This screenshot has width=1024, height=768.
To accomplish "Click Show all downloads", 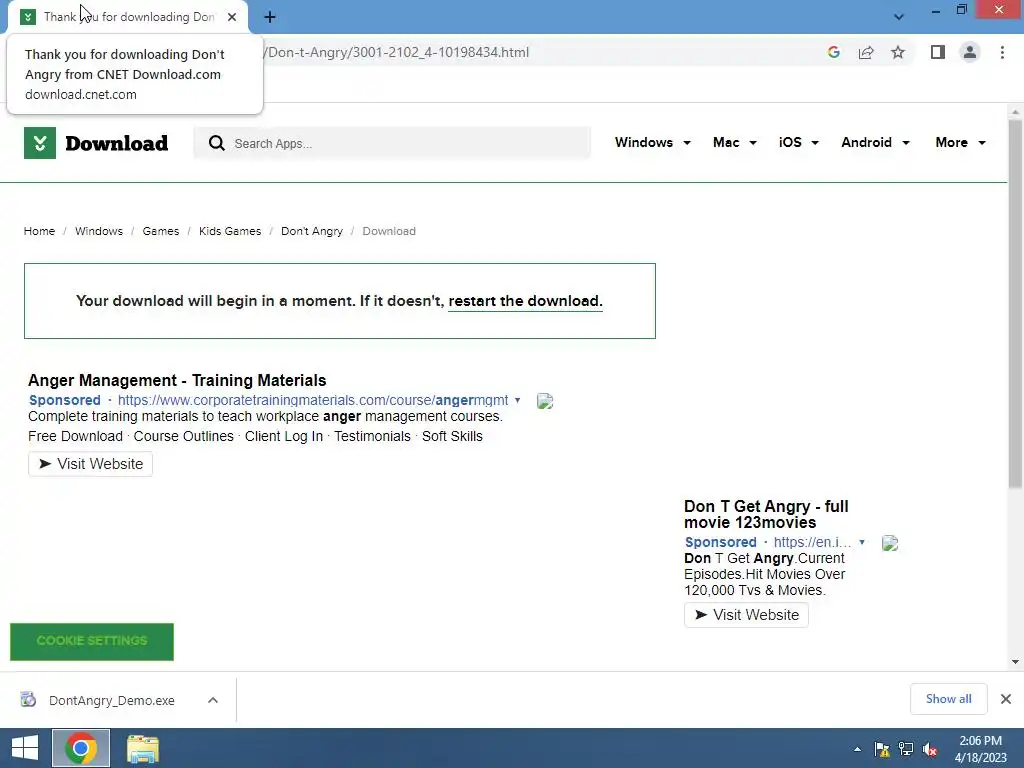I will 948,699.
